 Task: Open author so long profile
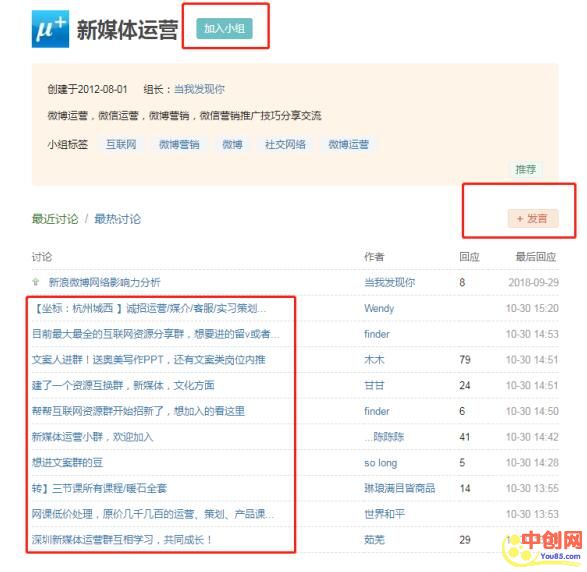pyautogui.click(x=380, y=463)
